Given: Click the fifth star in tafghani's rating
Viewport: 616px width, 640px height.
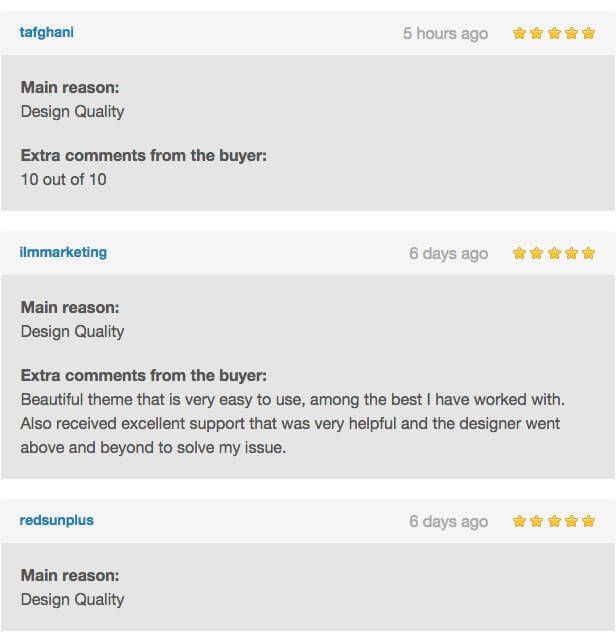Looking at the screenshot, I should coord(588,33).
